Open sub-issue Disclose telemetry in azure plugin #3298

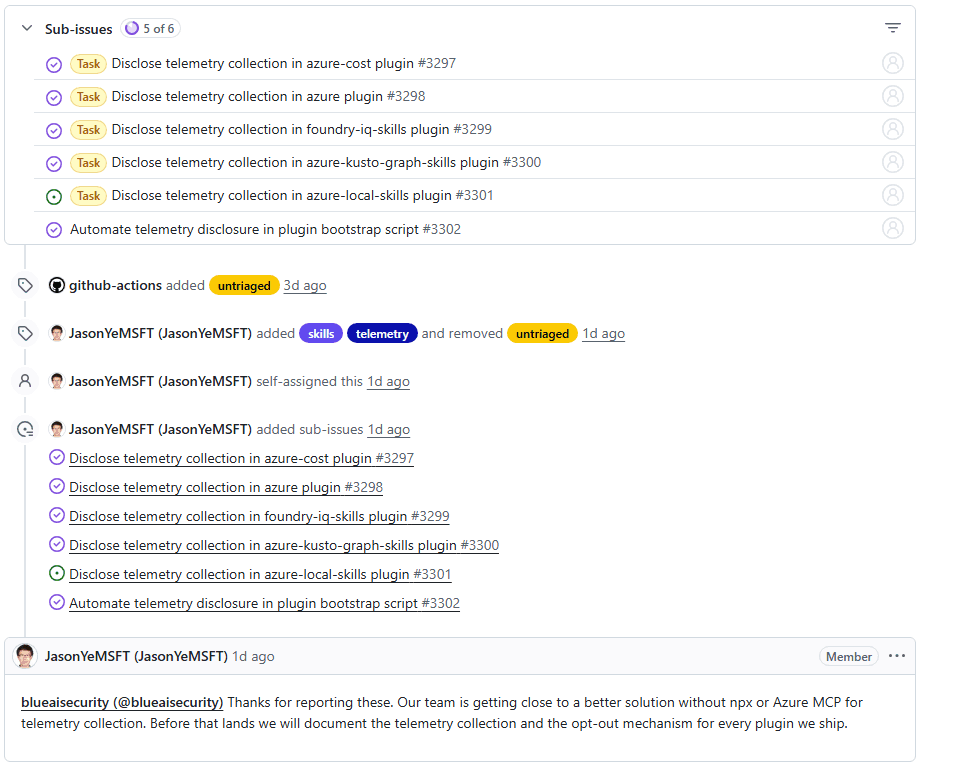[x=268, y=97]
